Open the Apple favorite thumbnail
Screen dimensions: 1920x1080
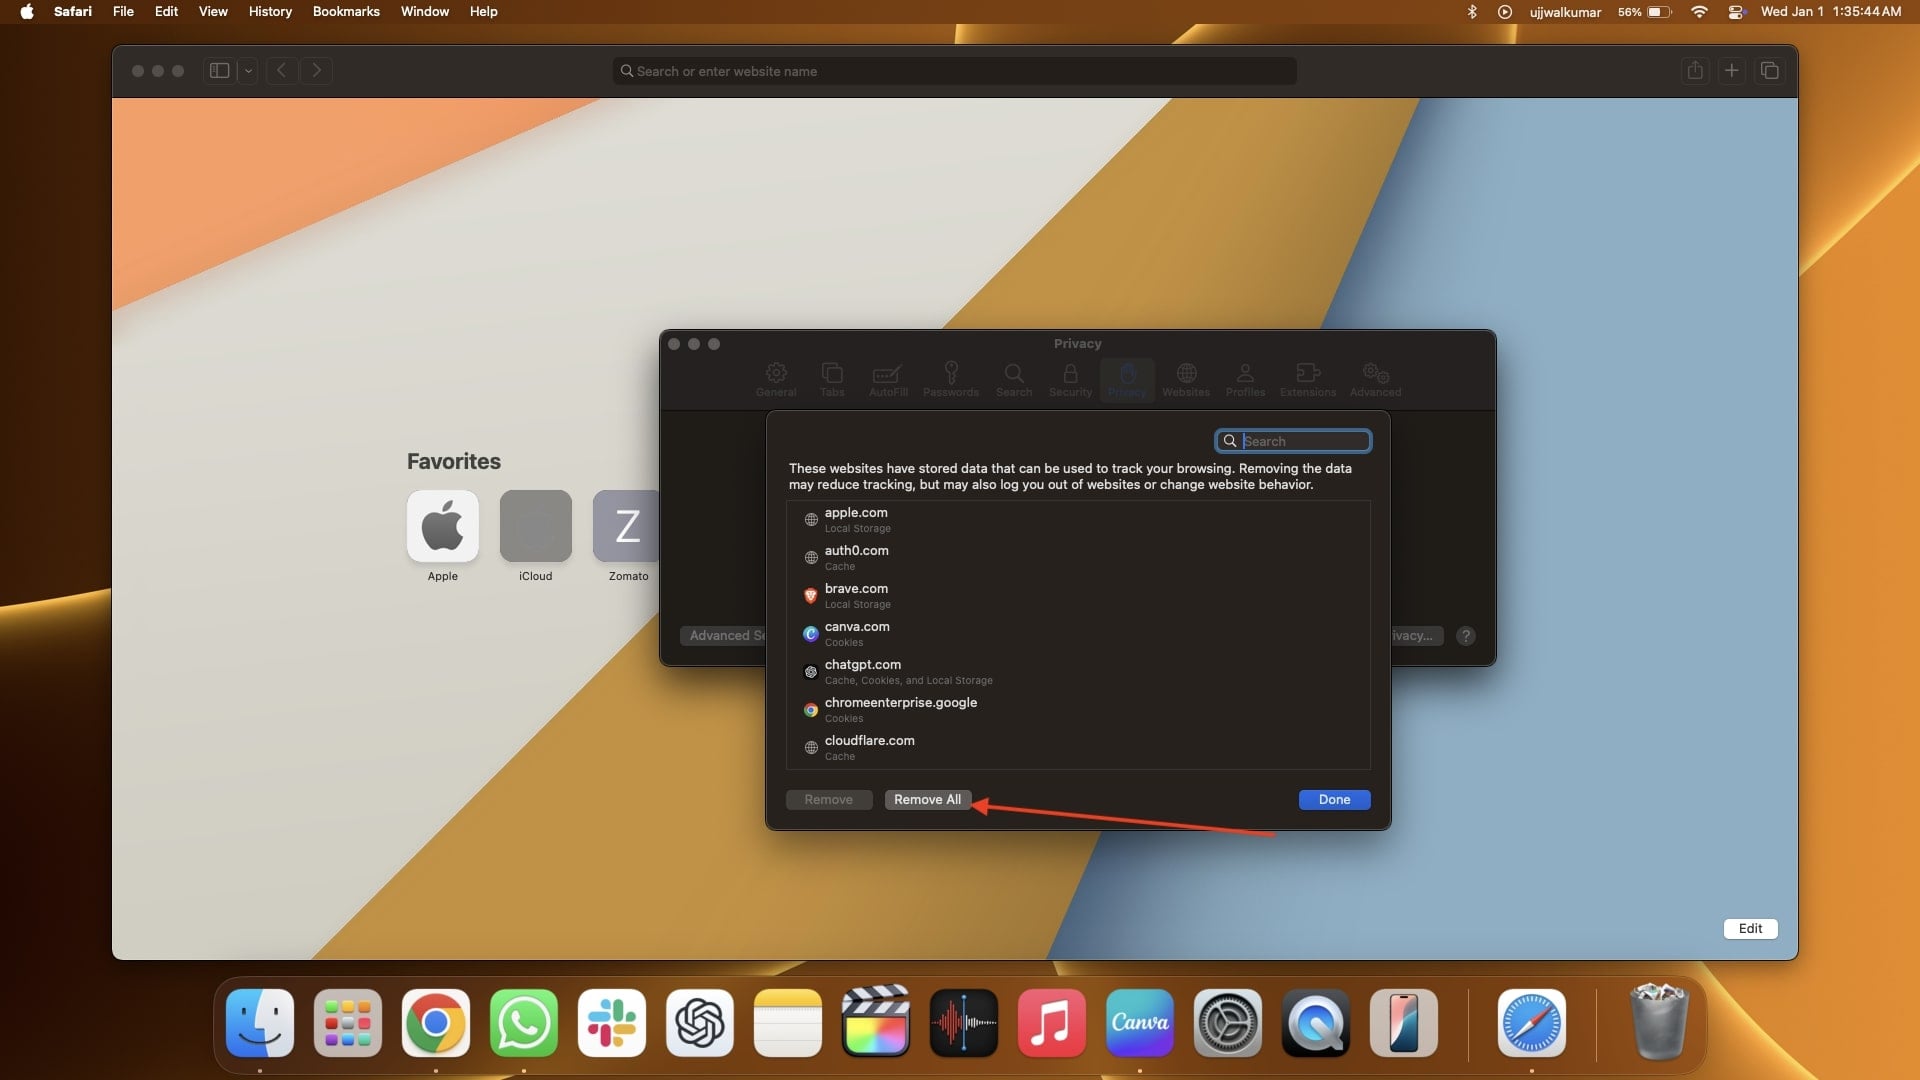[x=443, y=526]
